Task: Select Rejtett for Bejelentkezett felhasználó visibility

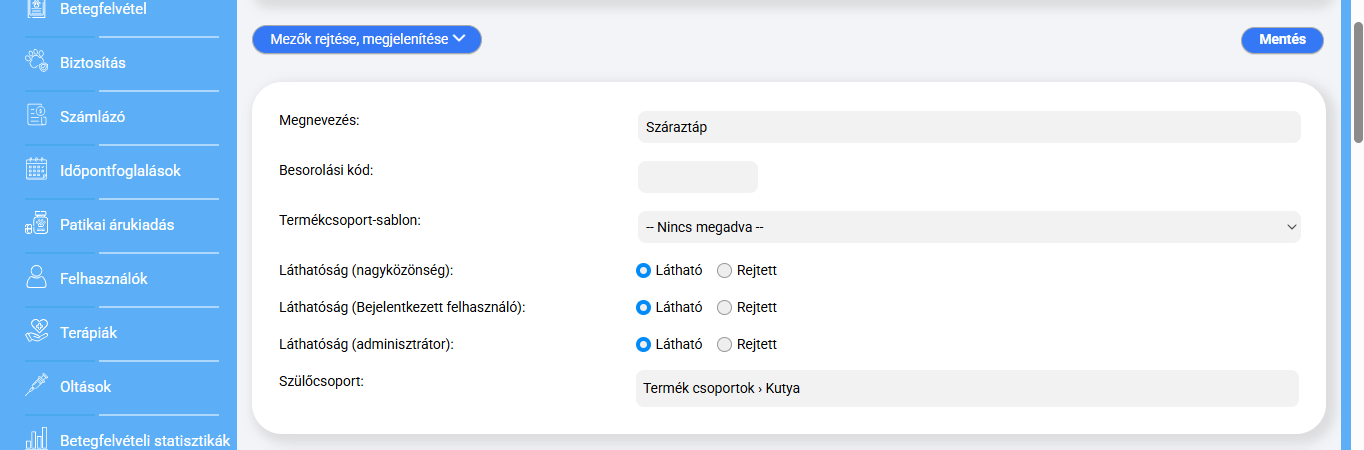Action: point(725,308)
